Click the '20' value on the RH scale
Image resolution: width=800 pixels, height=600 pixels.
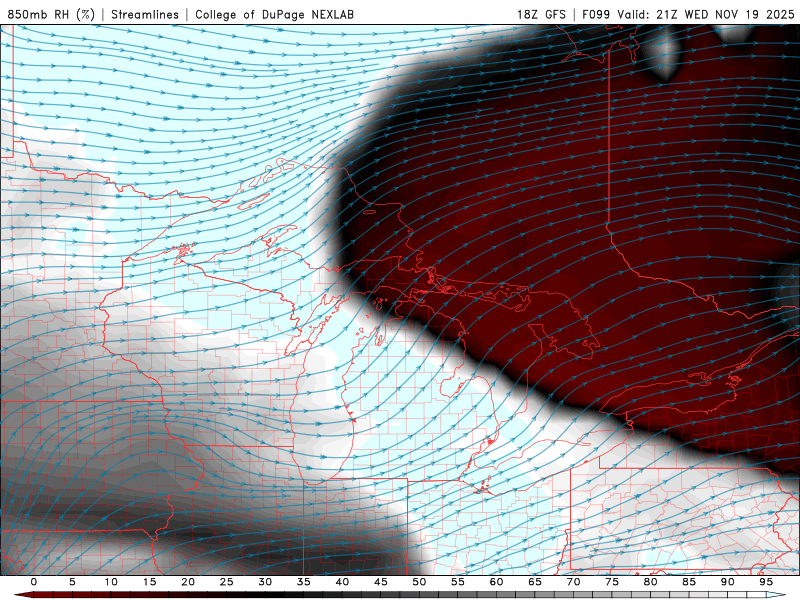[x=188, y=582]
